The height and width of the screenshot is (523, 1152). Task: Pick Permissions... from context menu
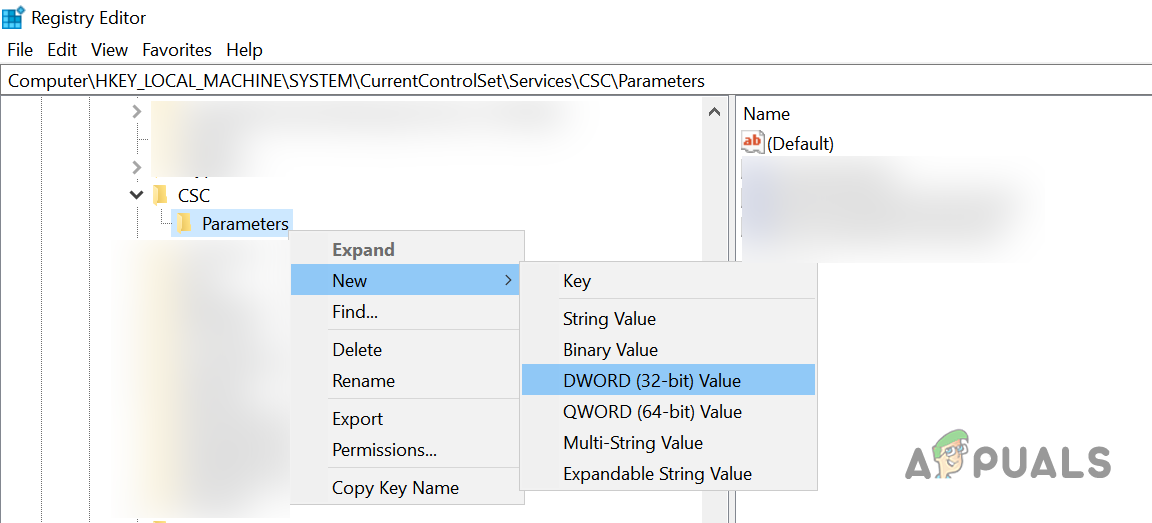(384, 450)
